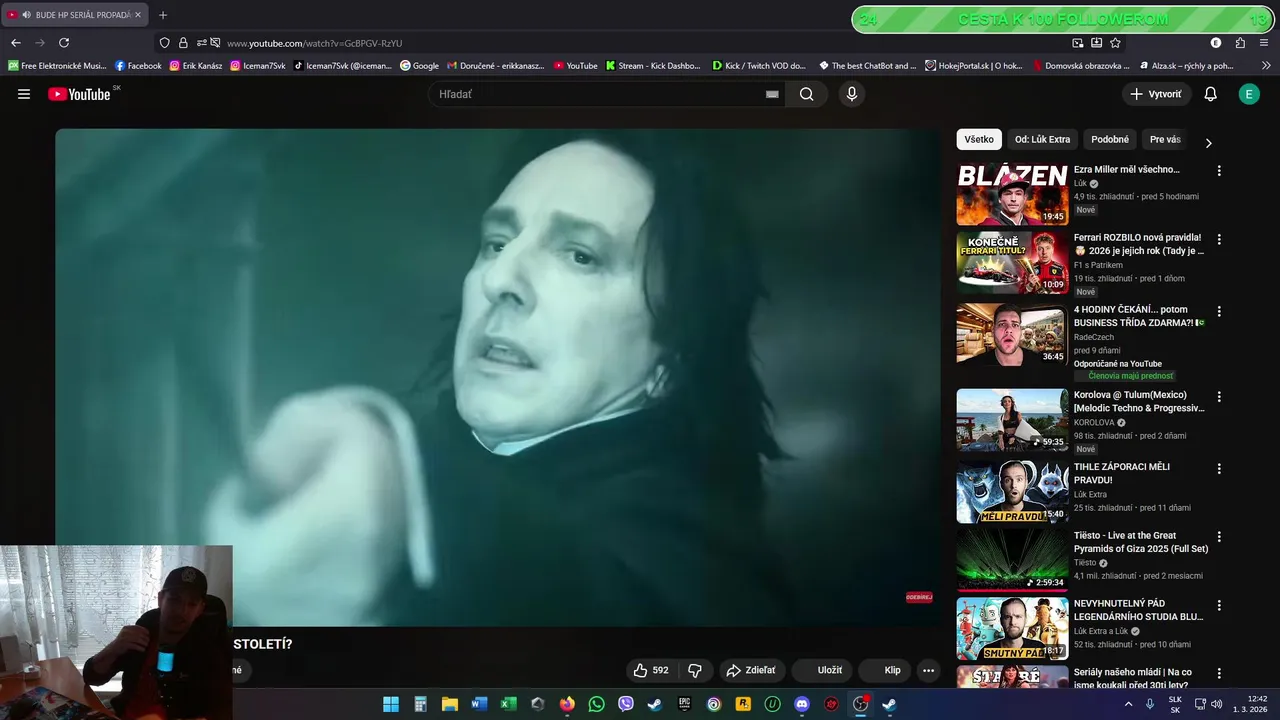Open Windows Start menu
1280x720 pixels.
pos(391,704)
